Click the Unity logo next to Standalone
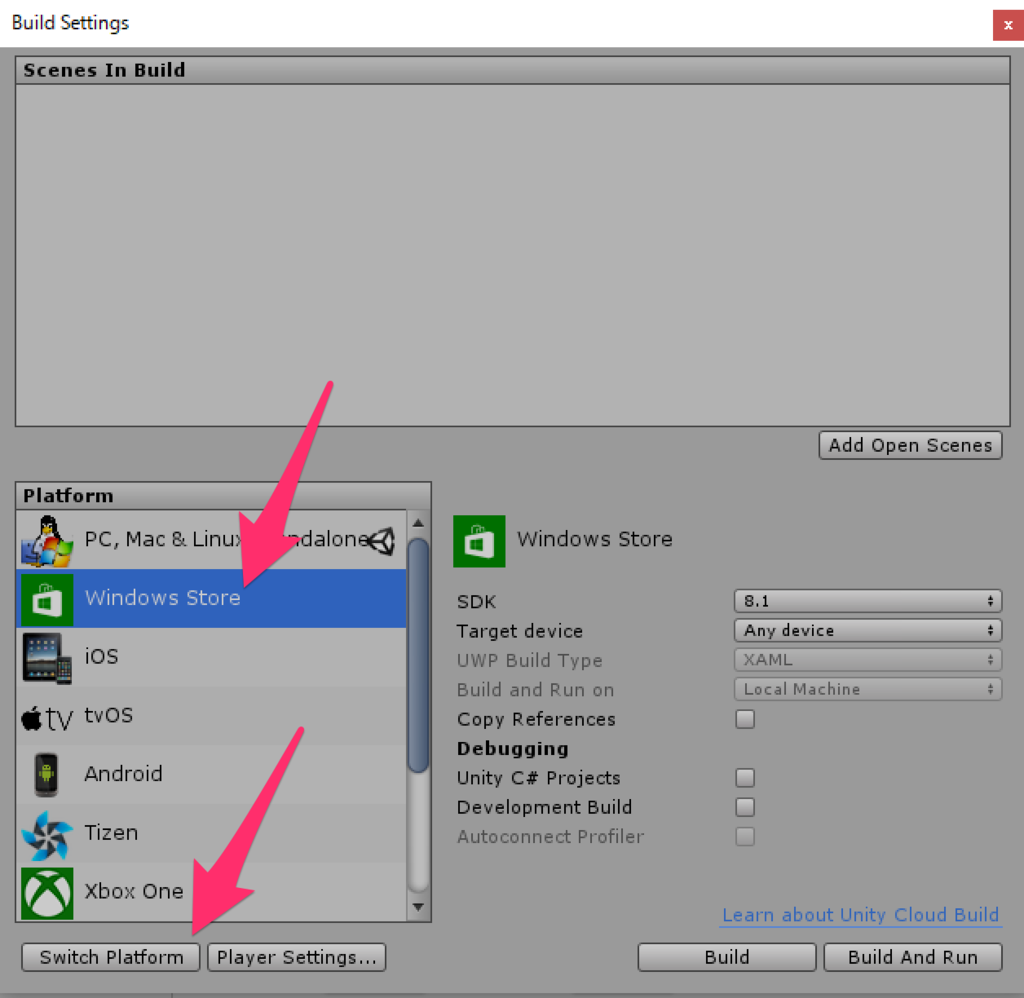1024x998 pixels. 381,541
